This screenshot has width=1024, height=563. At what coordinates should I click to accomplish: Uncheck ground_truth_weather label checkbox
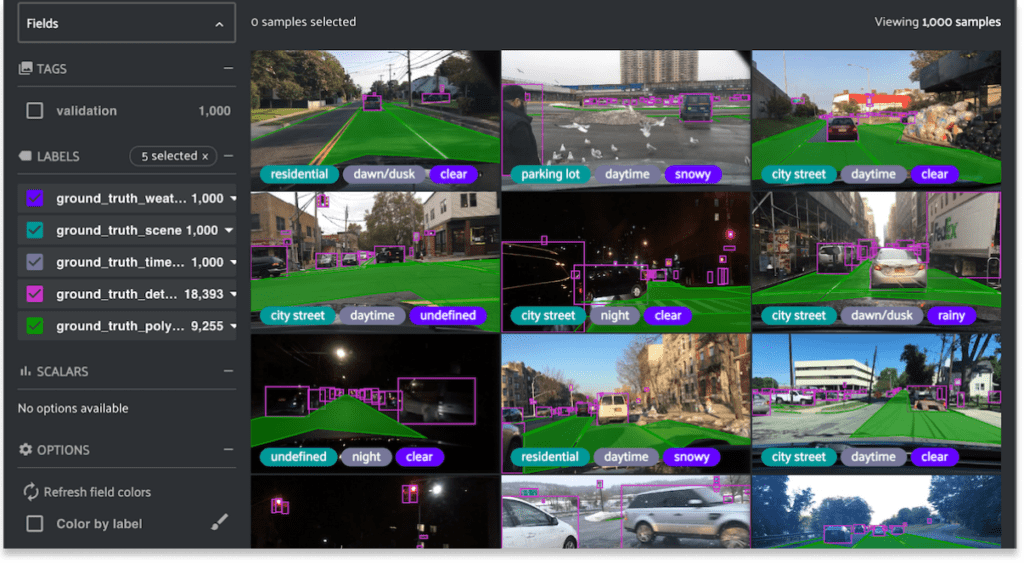pyautogui.click(x=35, y=198)
